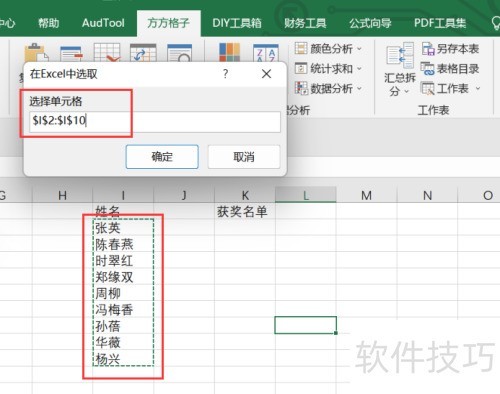Viewport: 500px width, 394px height.
Task: Click the 另存本表 save icon
Action: click(428, 49)
